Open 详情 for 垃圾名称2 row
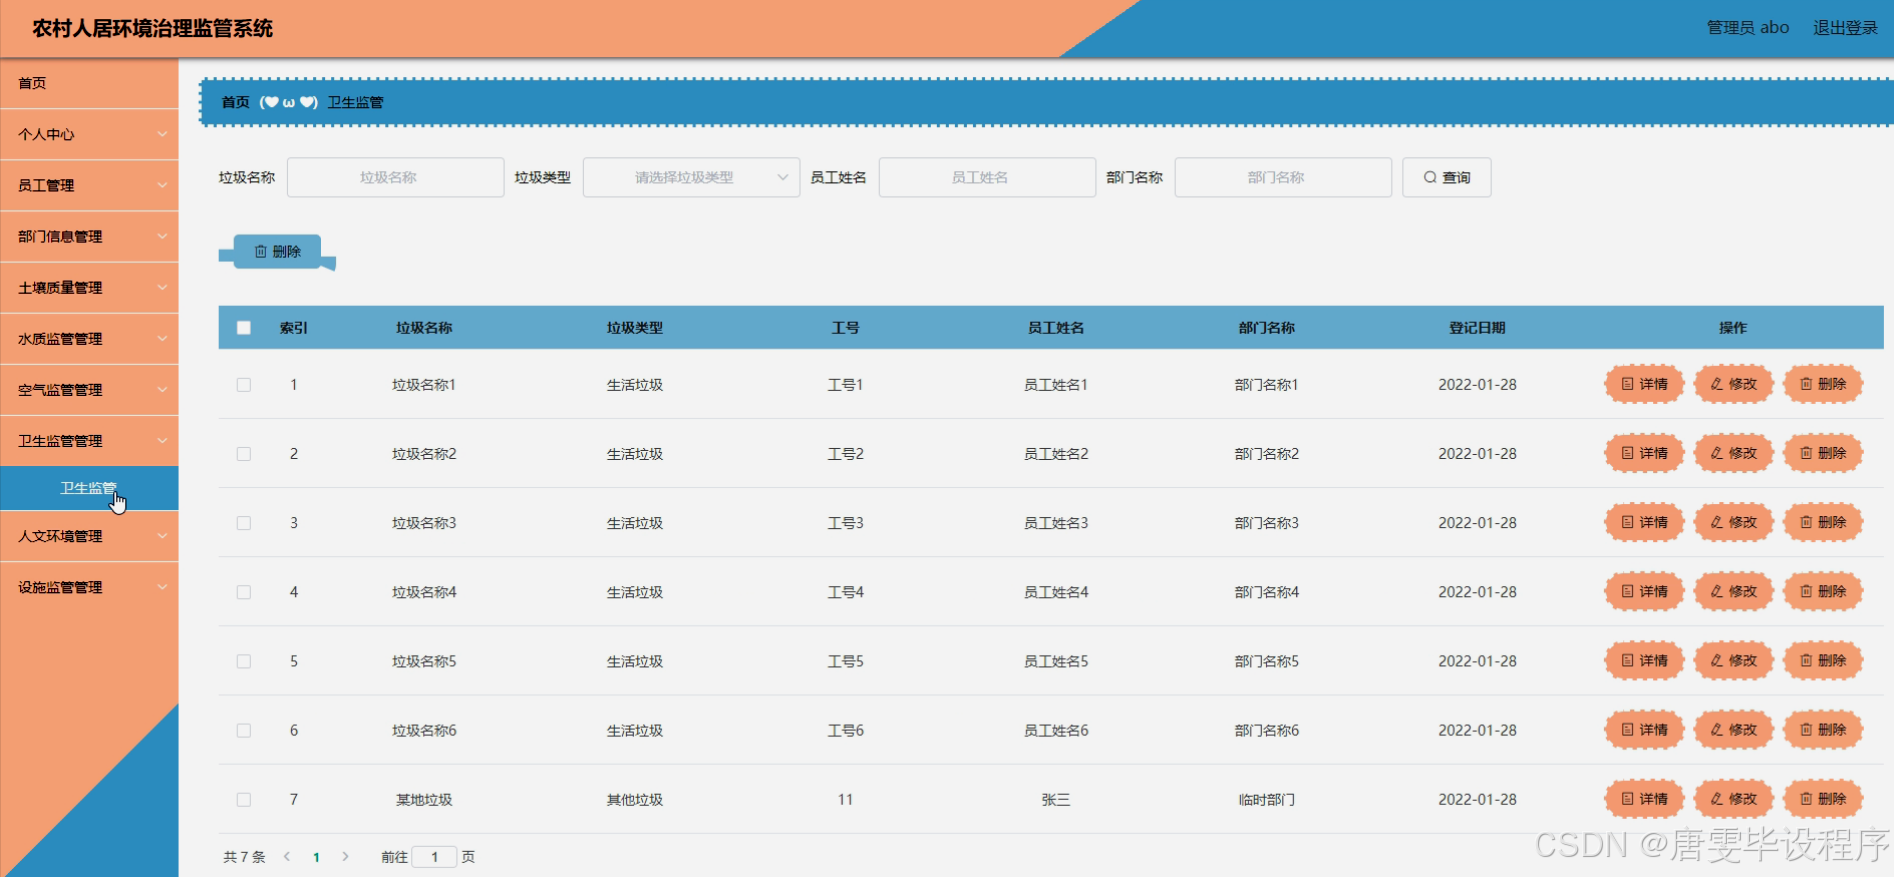This screenshot has width=1894, height=877. click(1644, 453)
